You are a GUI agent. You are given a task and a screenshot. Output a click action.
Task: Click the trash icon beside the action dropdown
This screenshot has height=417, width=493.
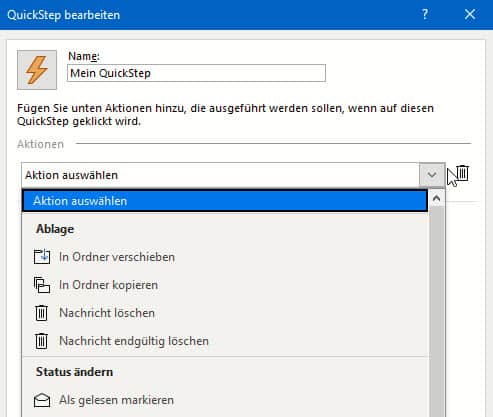click(x=463, y=173)
